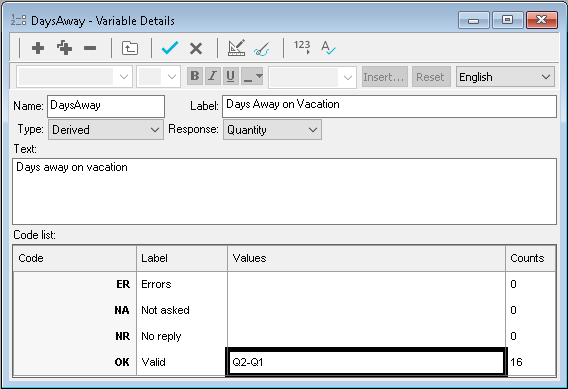This screenshot has width=568, height=389.
Task: Click the Errors label cell
Action: tap(182, 284)
